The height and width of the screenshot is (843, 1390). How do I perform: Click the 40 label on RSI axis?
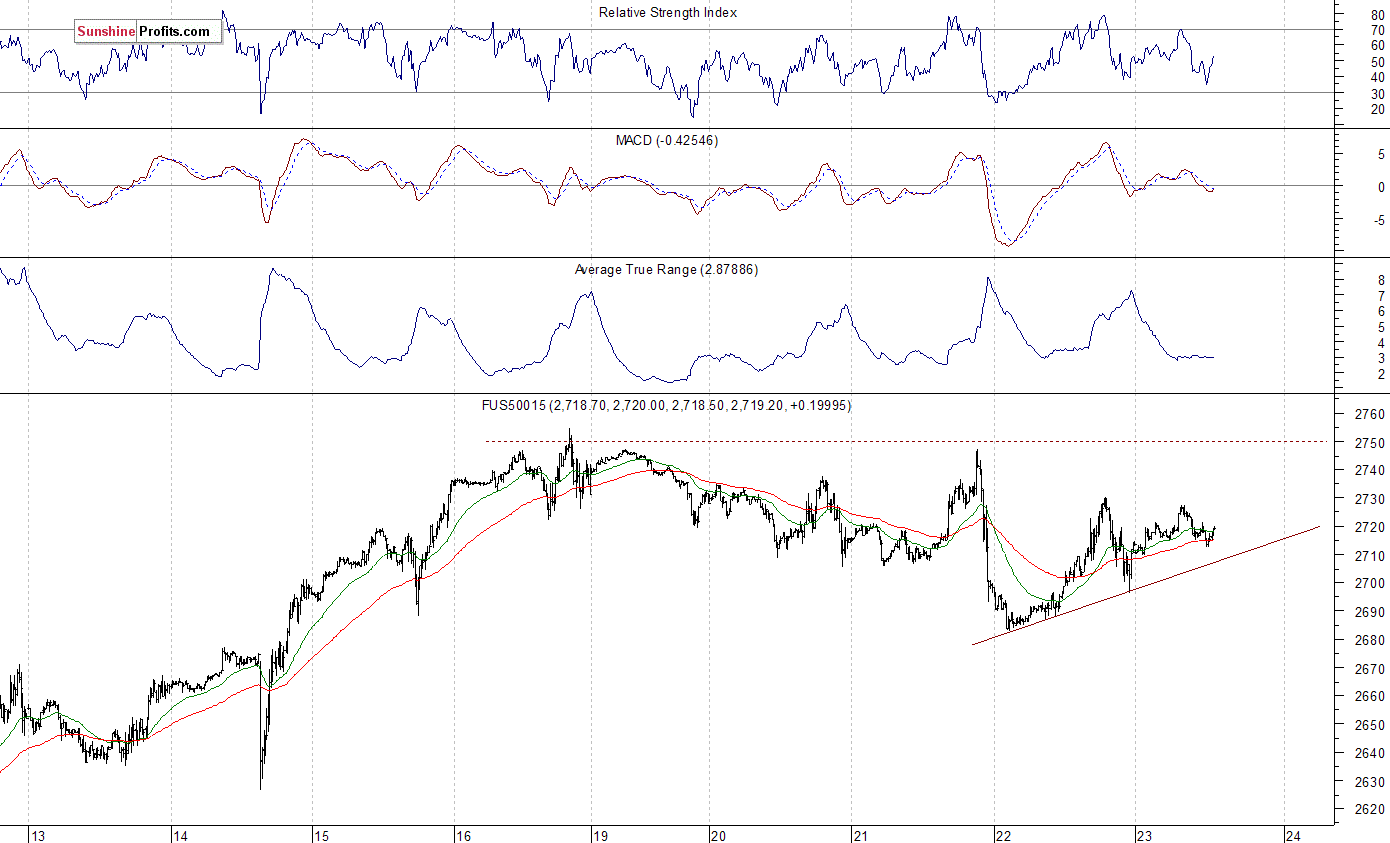coord(1378,77)
